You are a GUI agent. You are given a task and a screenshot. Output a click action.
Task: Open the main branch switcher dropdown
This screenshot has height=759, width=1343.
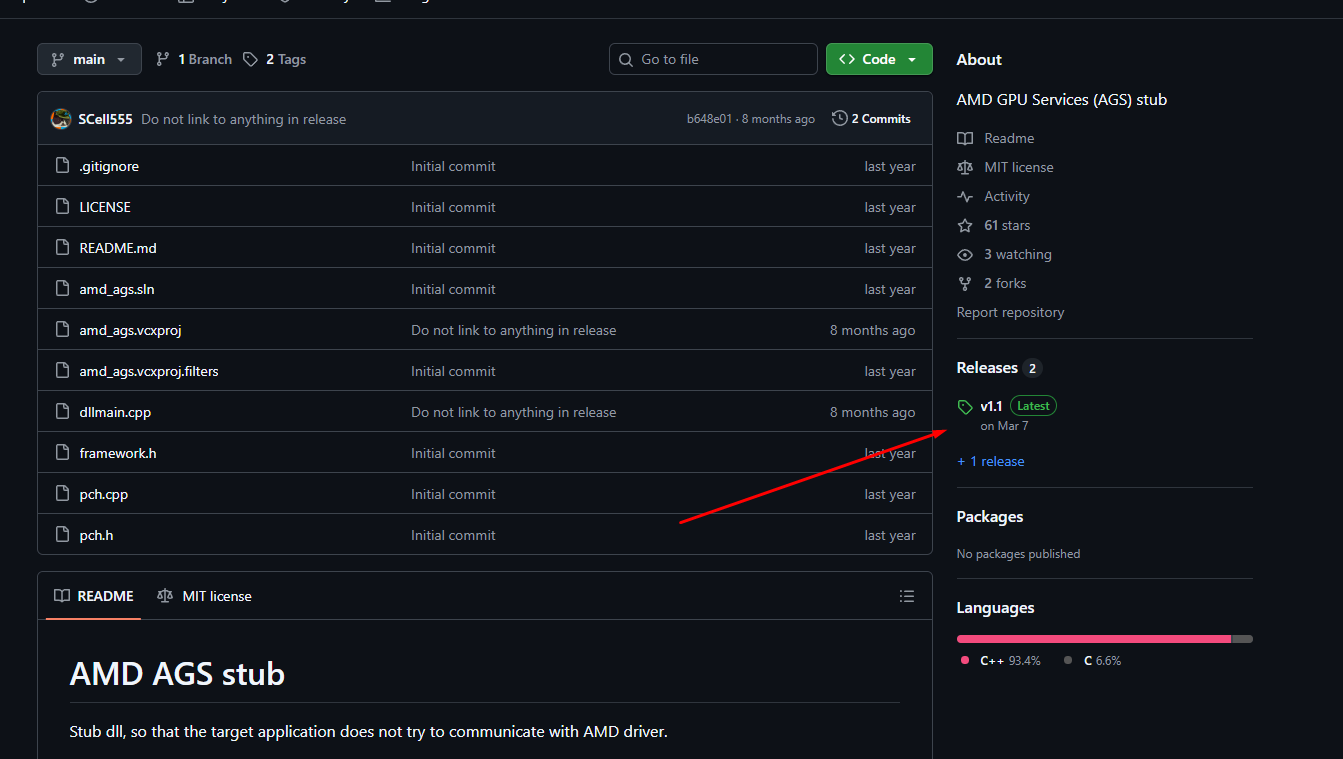pos(89,59)
